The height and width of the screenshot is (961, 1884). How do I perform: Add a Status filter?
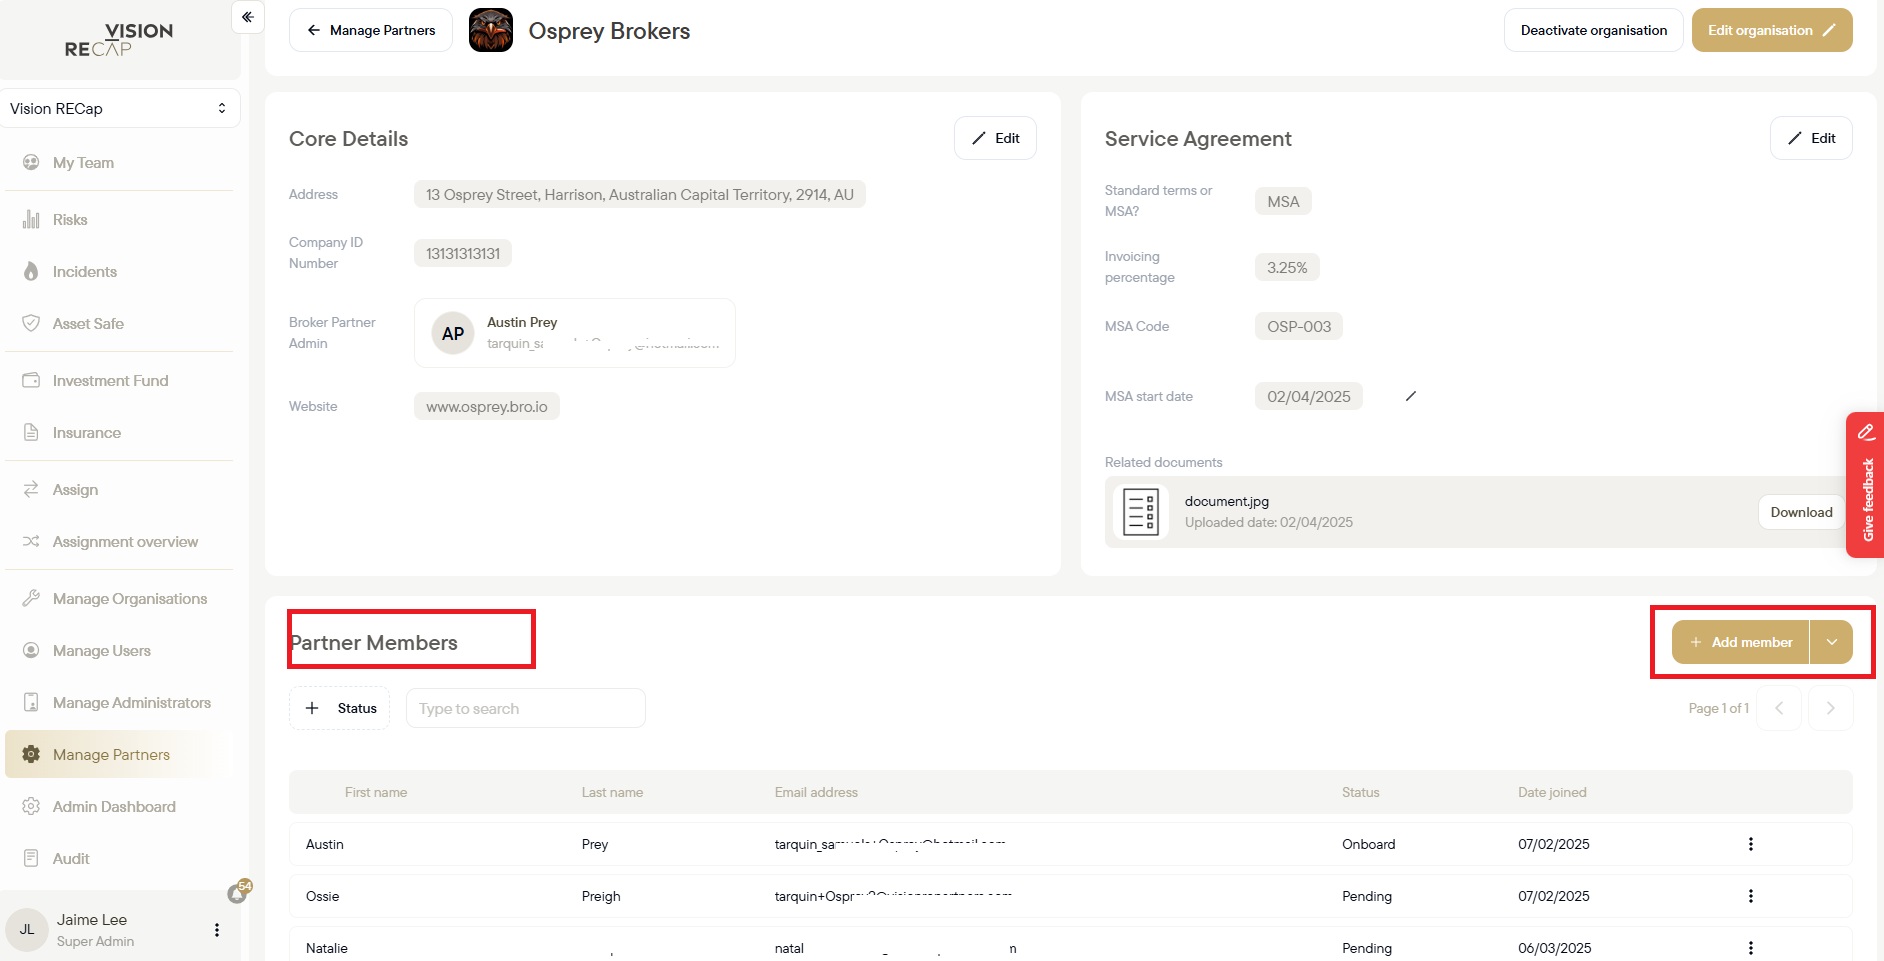(340, 708)
